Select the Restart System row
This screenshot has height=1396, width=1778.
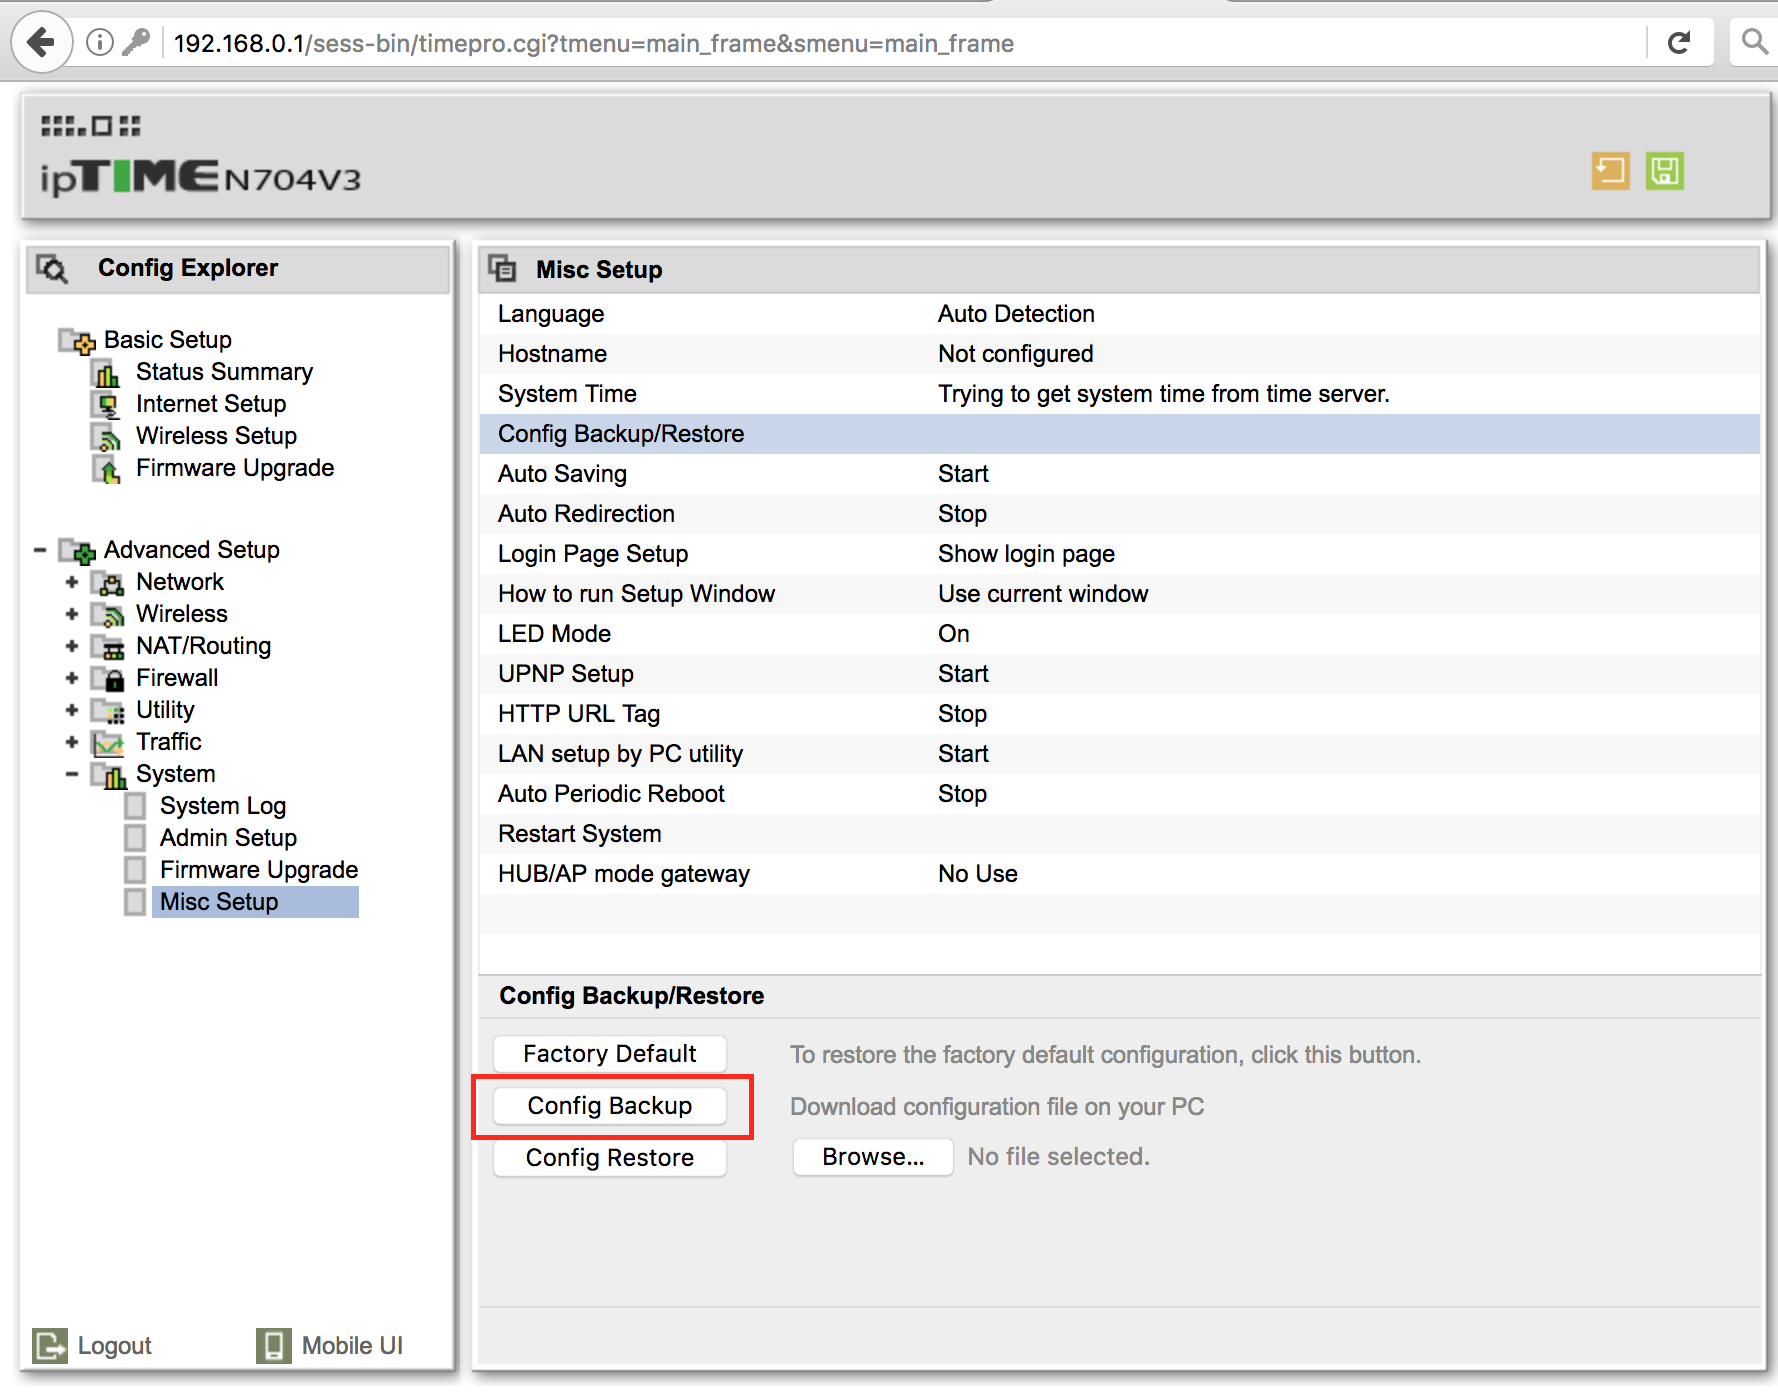pyautogui.click(x=1119, y=834)
